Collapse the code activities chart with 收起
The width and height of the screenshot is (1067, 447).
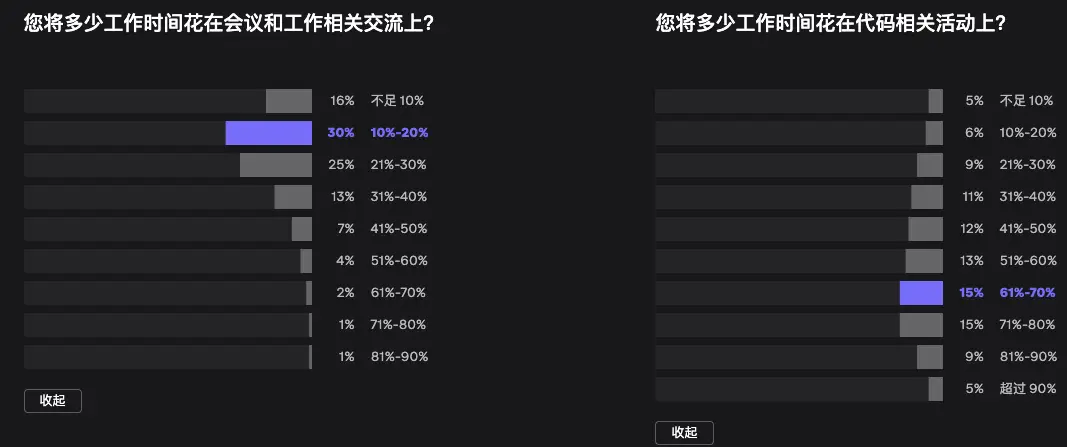pos(684,433)
